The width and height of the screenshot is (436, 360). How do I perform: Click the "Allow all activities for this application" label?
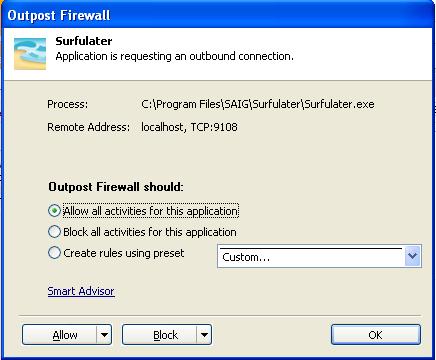pos(151,211)
